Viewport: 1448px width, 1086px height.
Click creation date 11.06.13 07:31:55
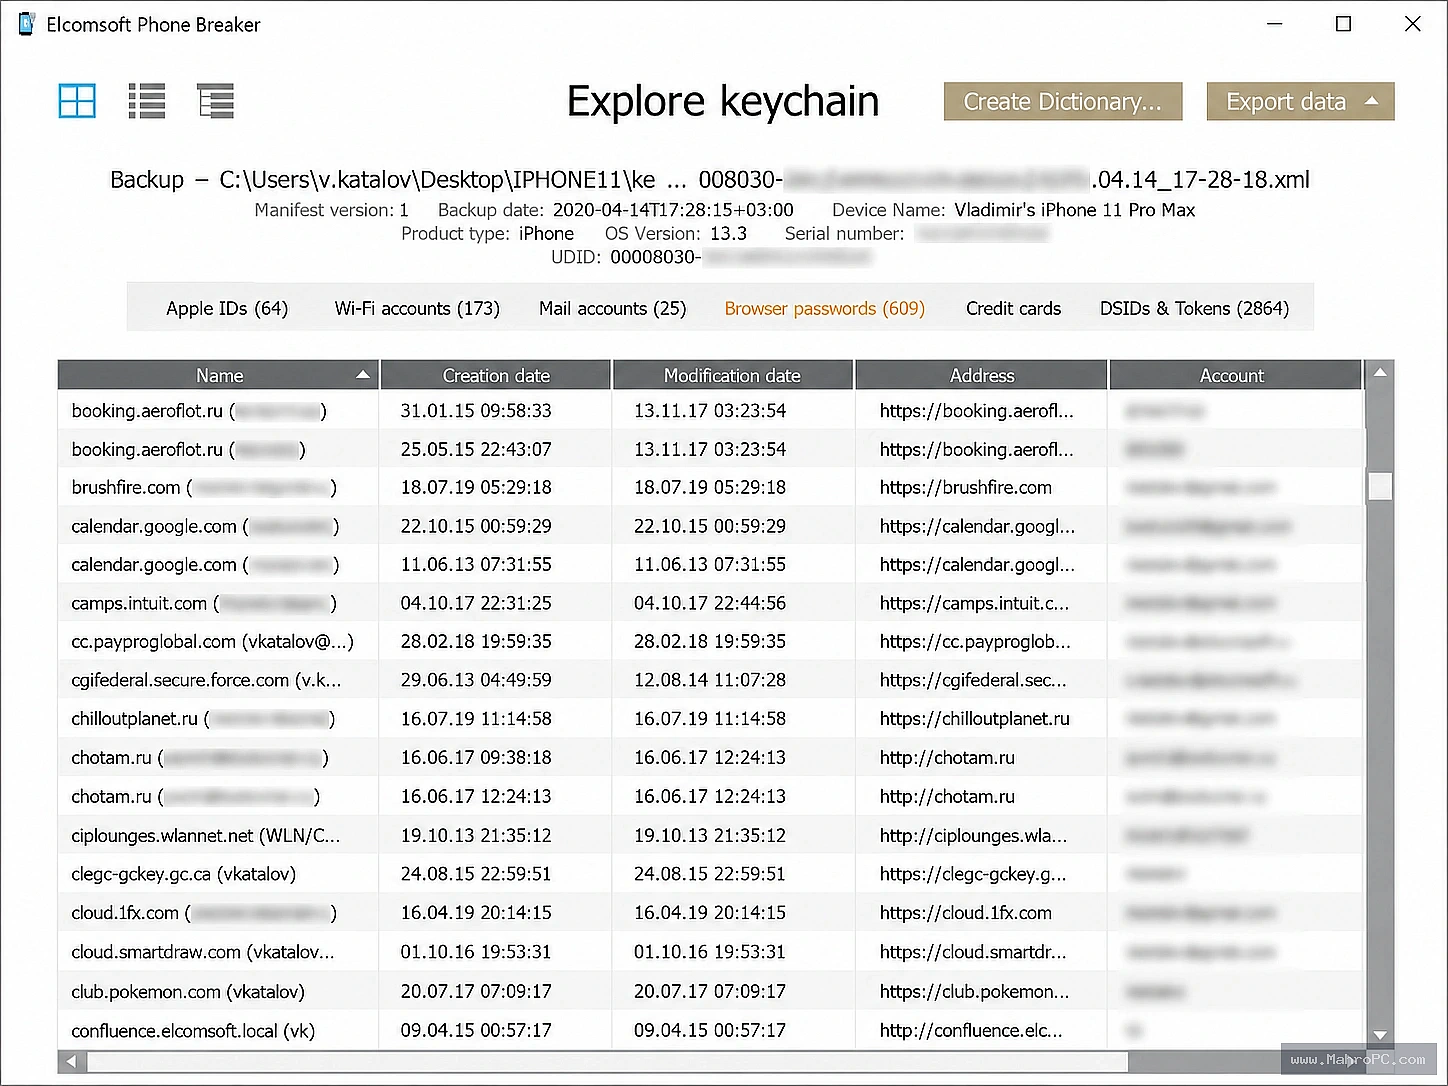[476, 564]
